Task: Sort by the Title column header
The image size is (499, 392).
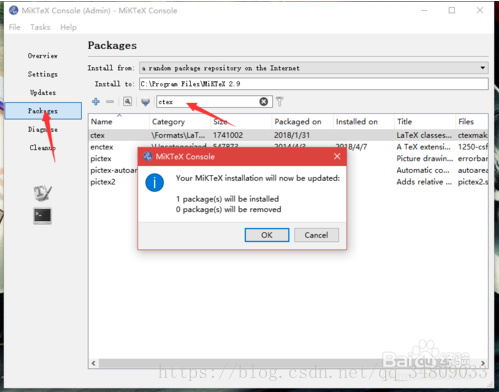Action: point(425,122)
